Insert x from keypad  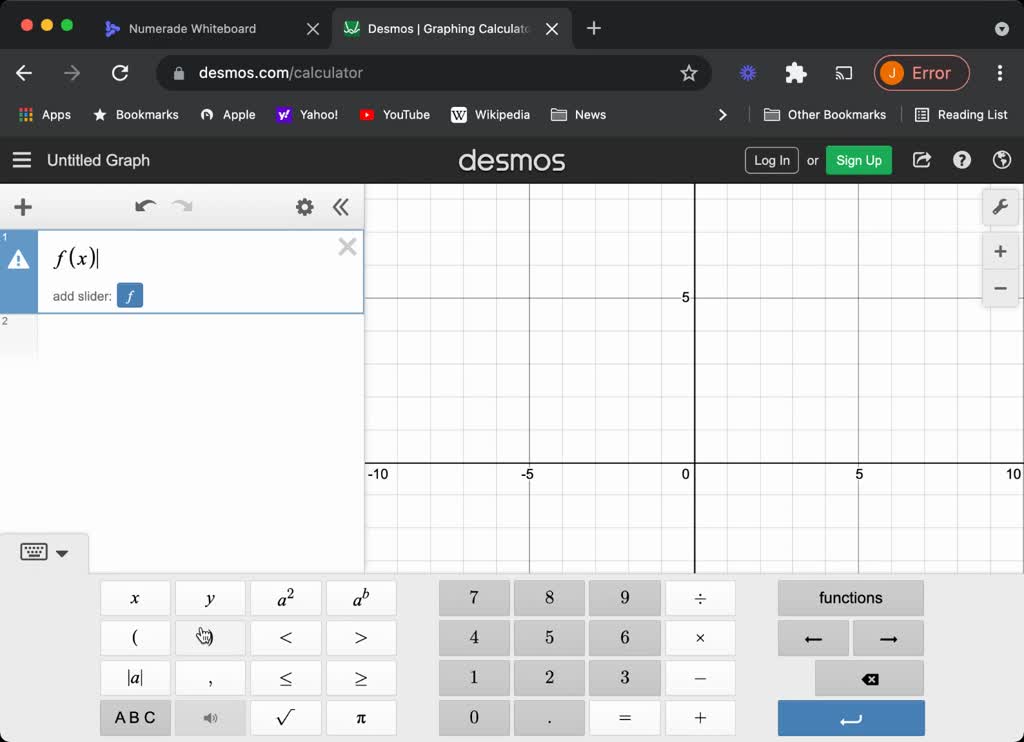(135, 598)
